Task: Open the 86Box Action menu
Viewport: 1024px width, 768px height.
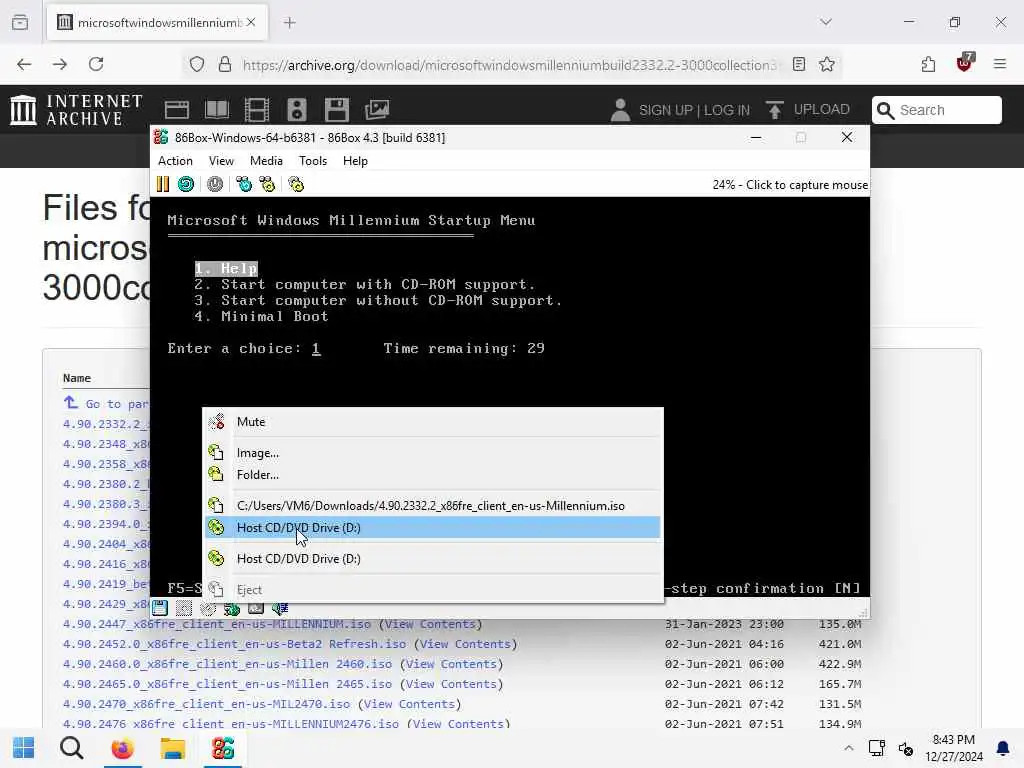Action: click(175, 161)
